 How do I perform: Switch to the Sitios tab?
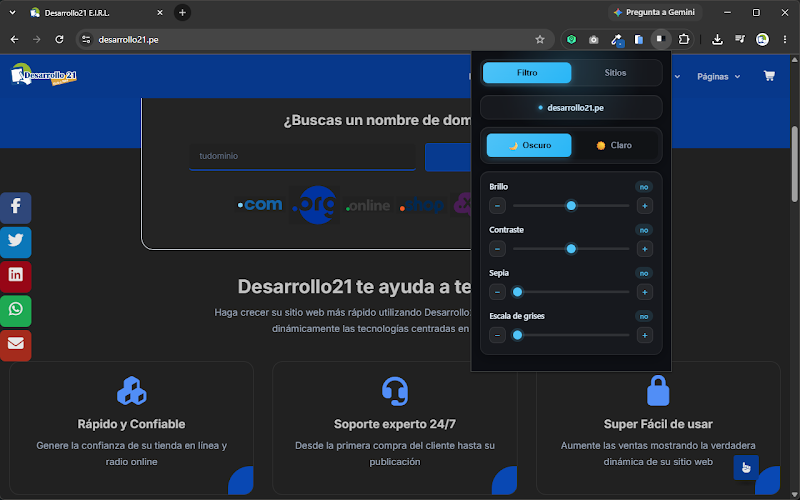pyautogui.click(x=615, y=72)
